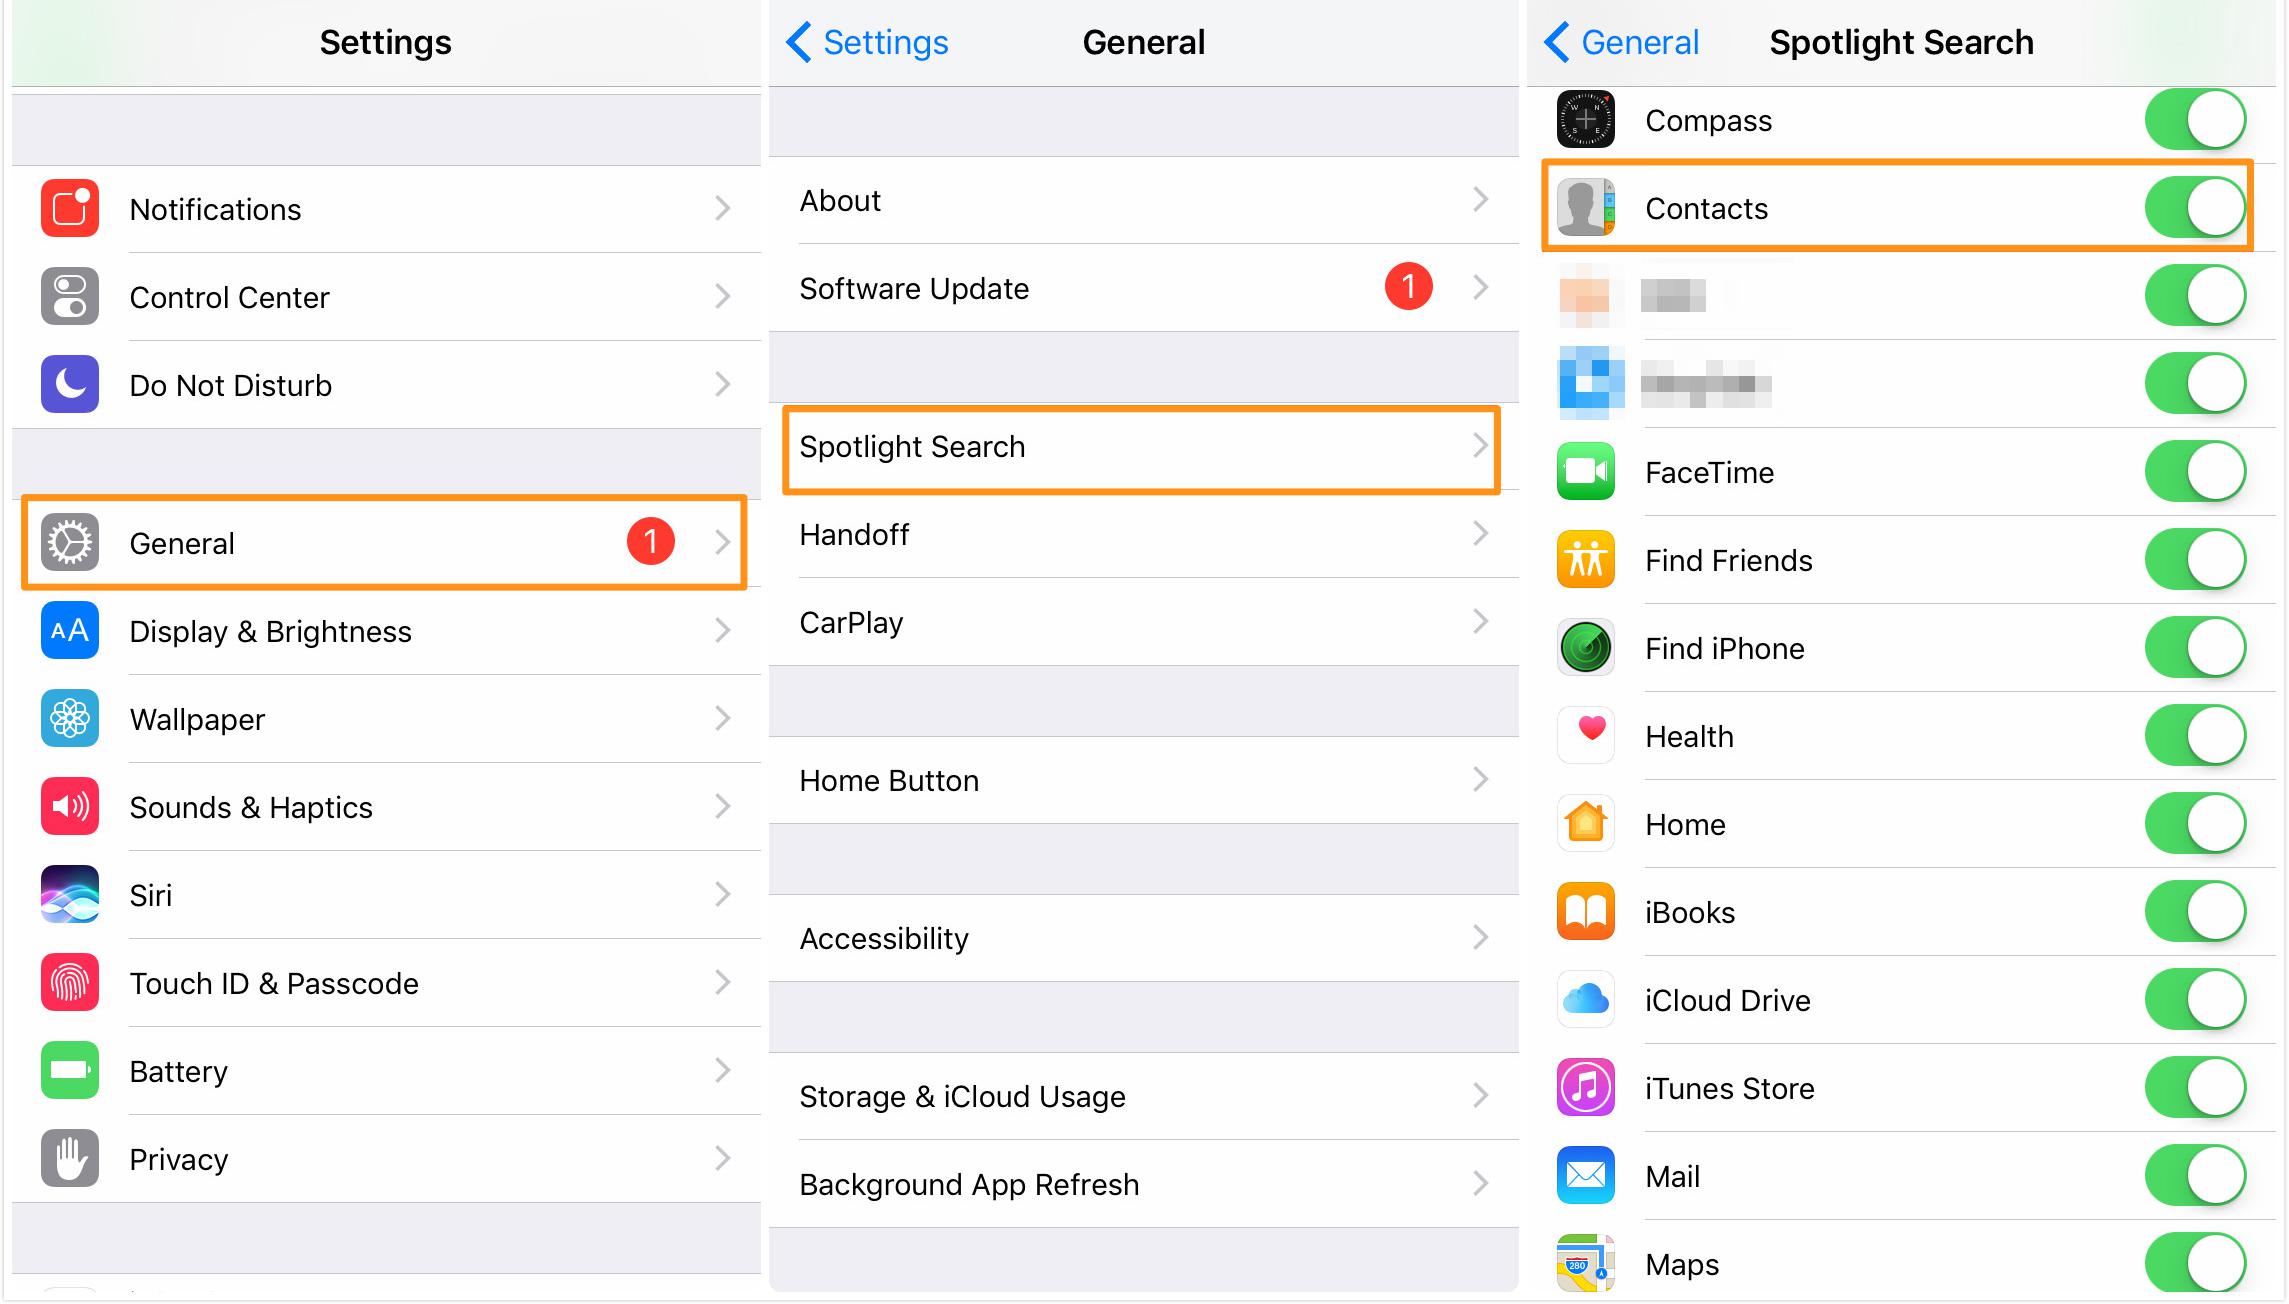Select the Touch ID fingerprint icon
Screen dimensions: 2289x1304
point(70,983)
